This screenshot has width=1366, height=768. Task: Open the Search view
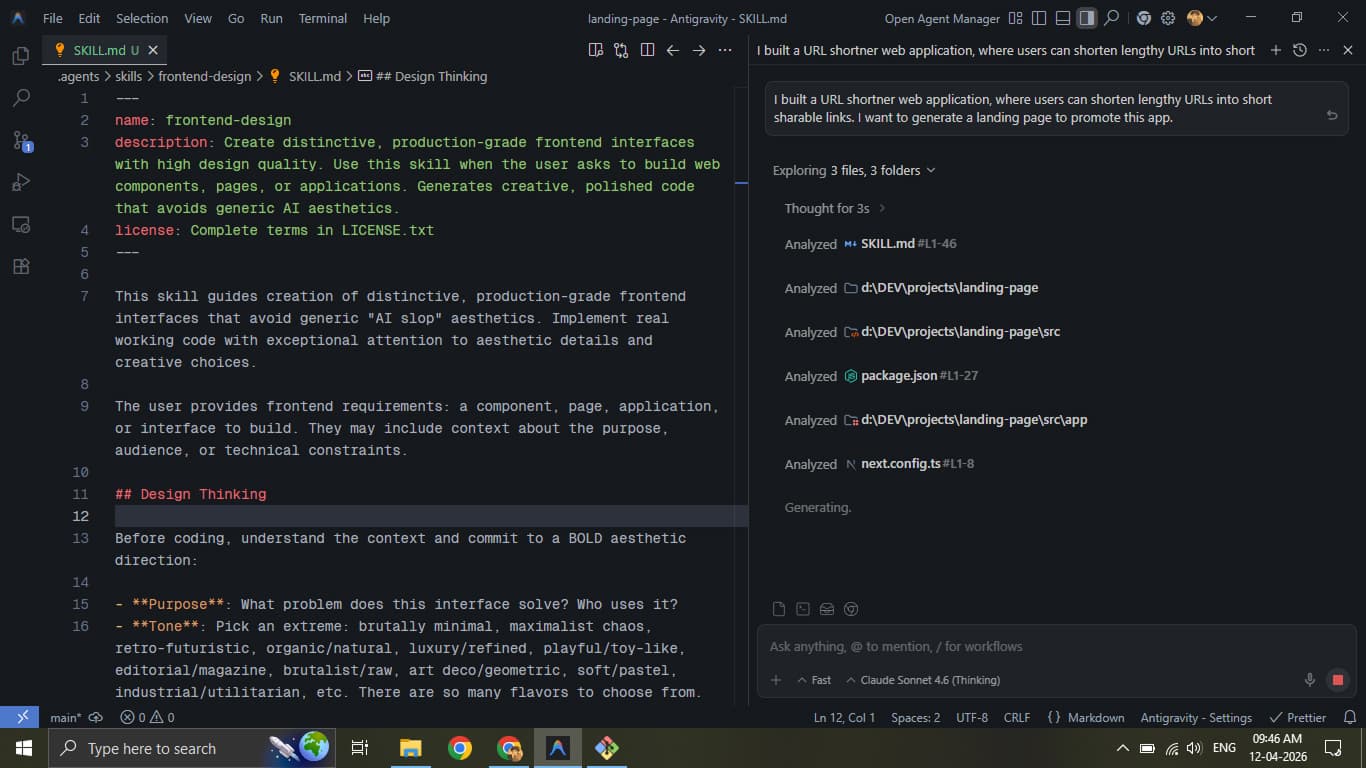(x=20, y=97)
